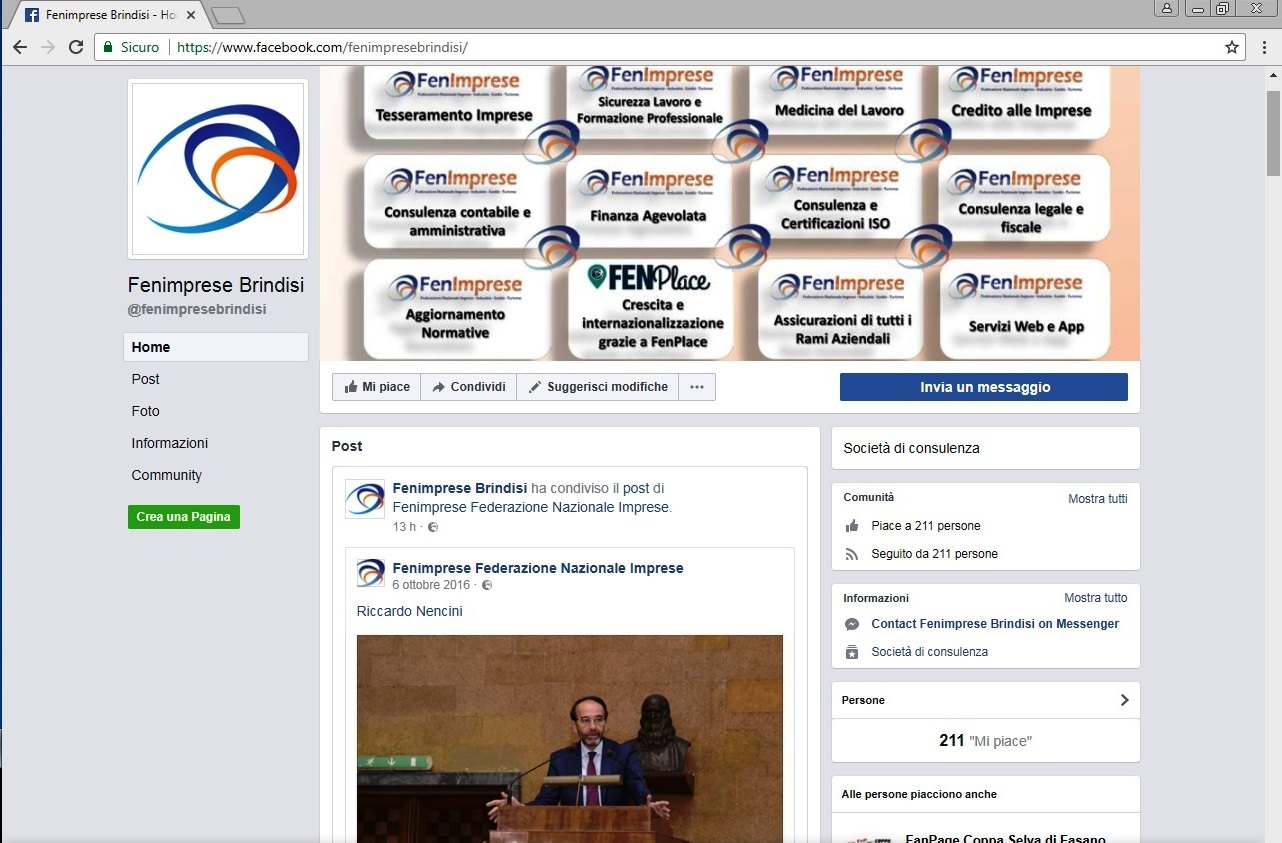1282x843 pixels.
Task: Reload the page with the refresh icon
Action: (x=76, y=47)
